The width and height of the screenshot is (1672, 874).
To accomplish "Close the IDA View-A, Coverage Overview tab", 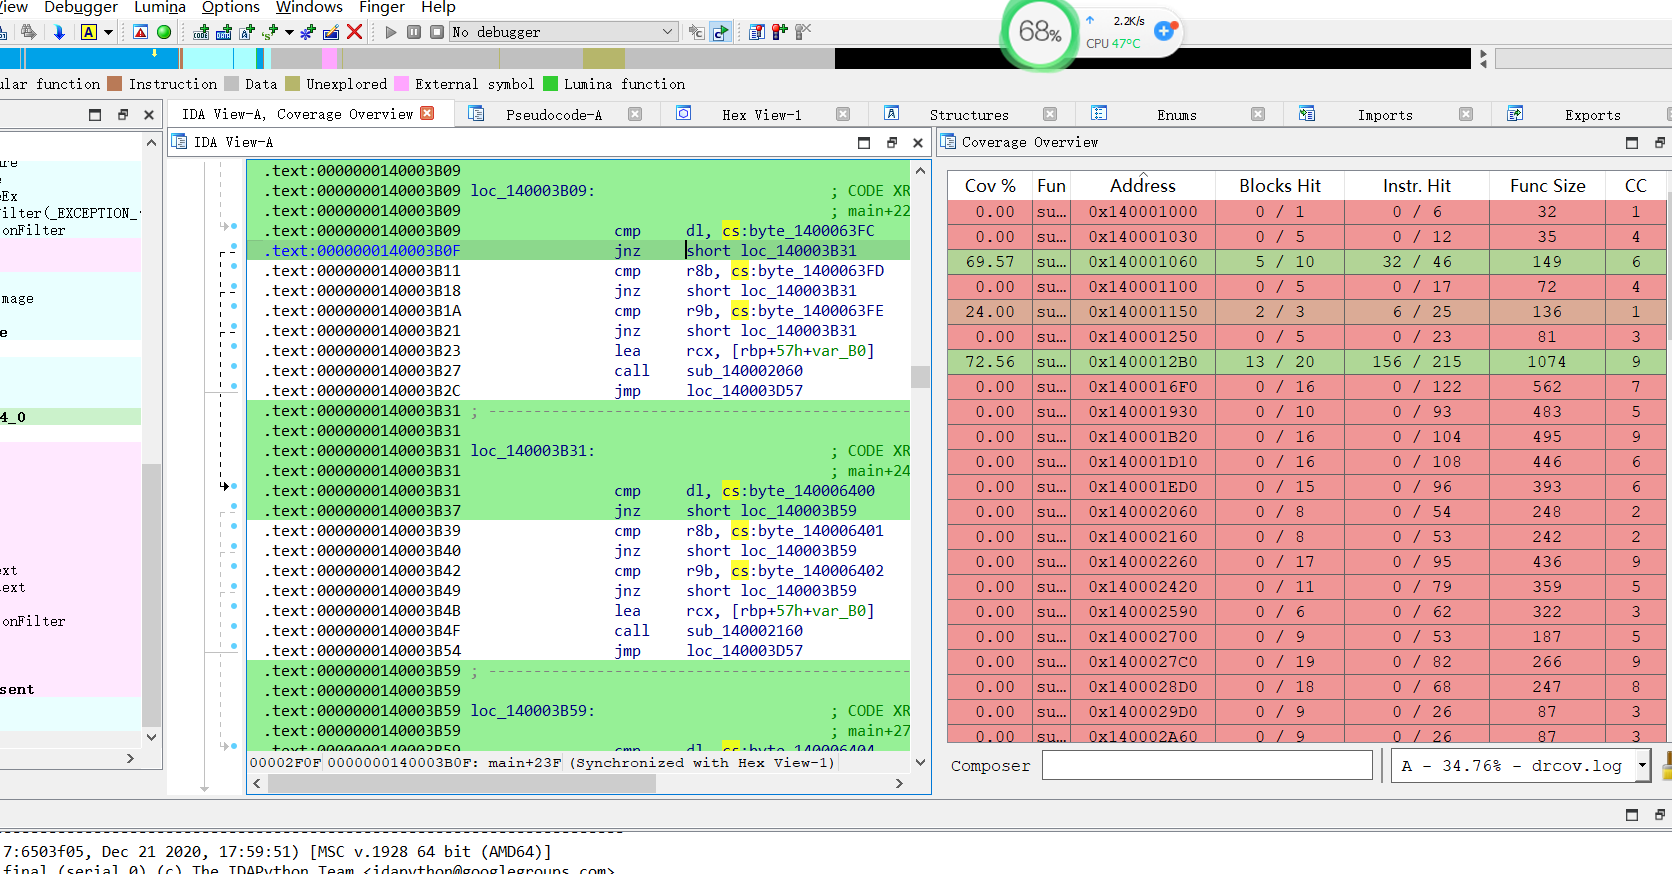I will pyautogui.click(x=427, y=113).
